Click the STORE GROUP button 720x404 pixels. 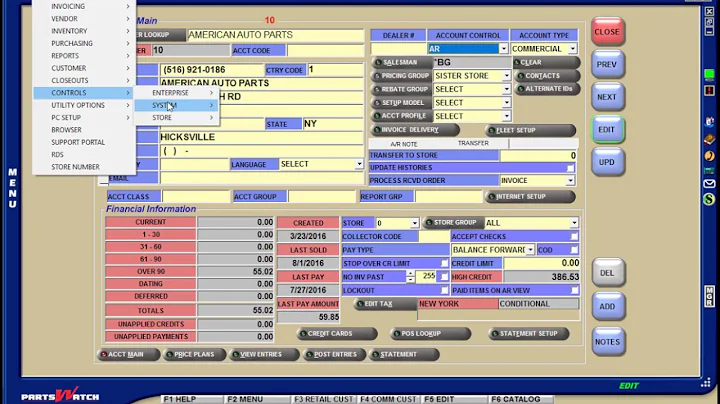[453, 223]
